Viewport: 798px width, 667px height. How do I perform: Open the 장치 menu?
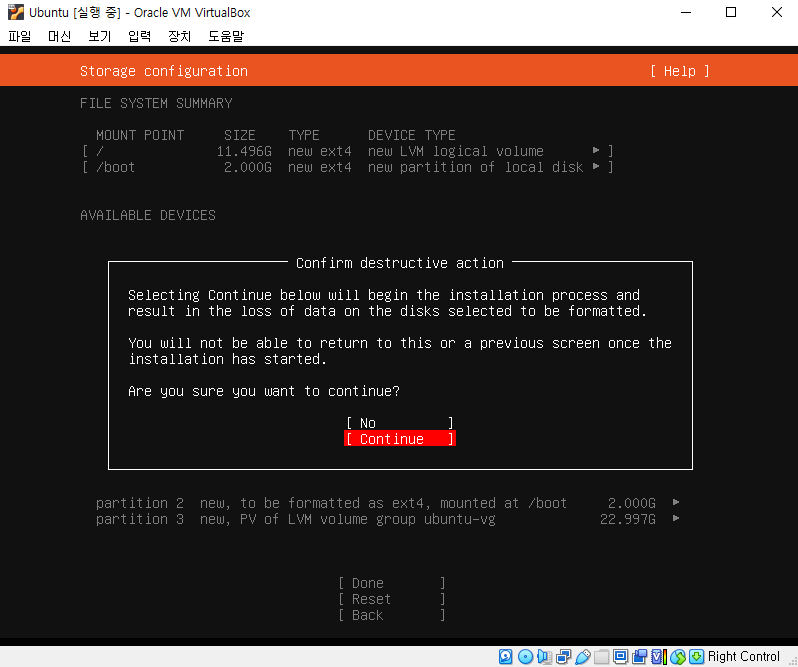coord(179,36)
